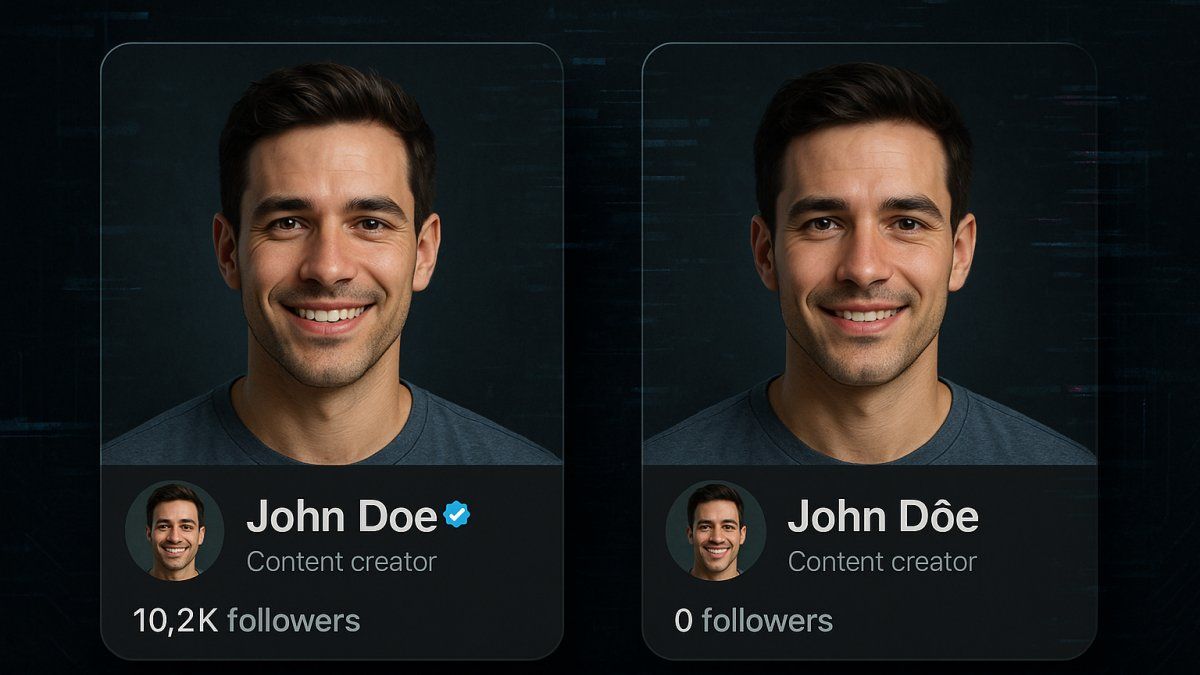Open the John Dôe profile name

[x=883, y=514]
